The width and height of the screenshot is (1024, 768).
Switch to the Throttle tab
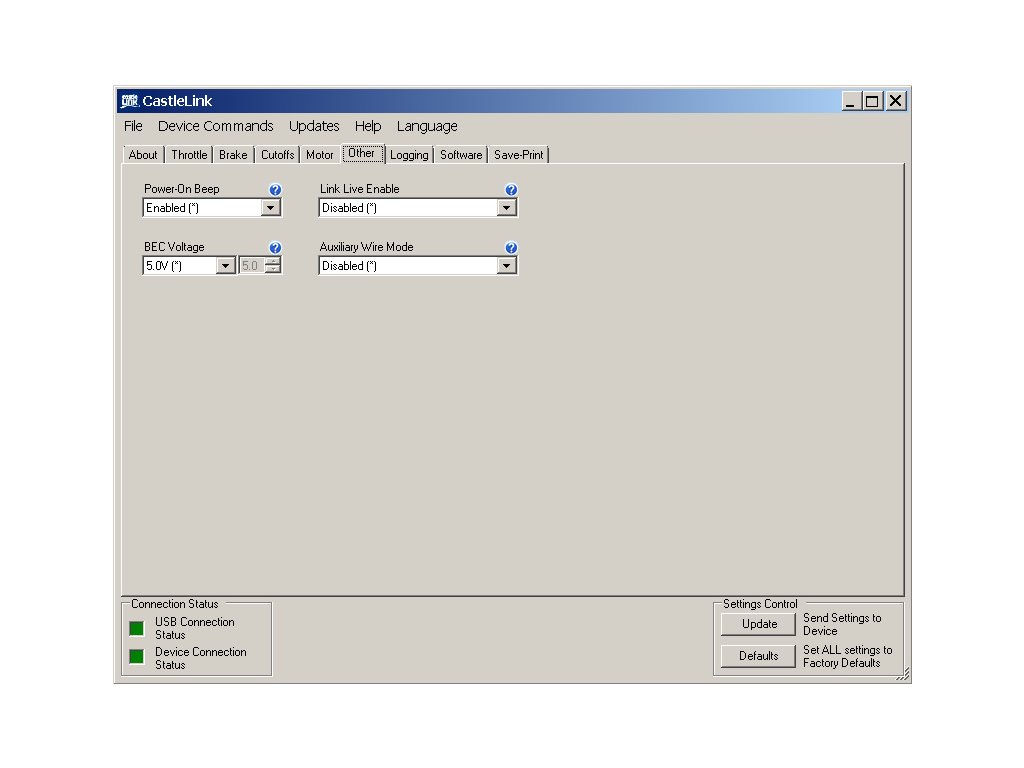coord(189,155)
